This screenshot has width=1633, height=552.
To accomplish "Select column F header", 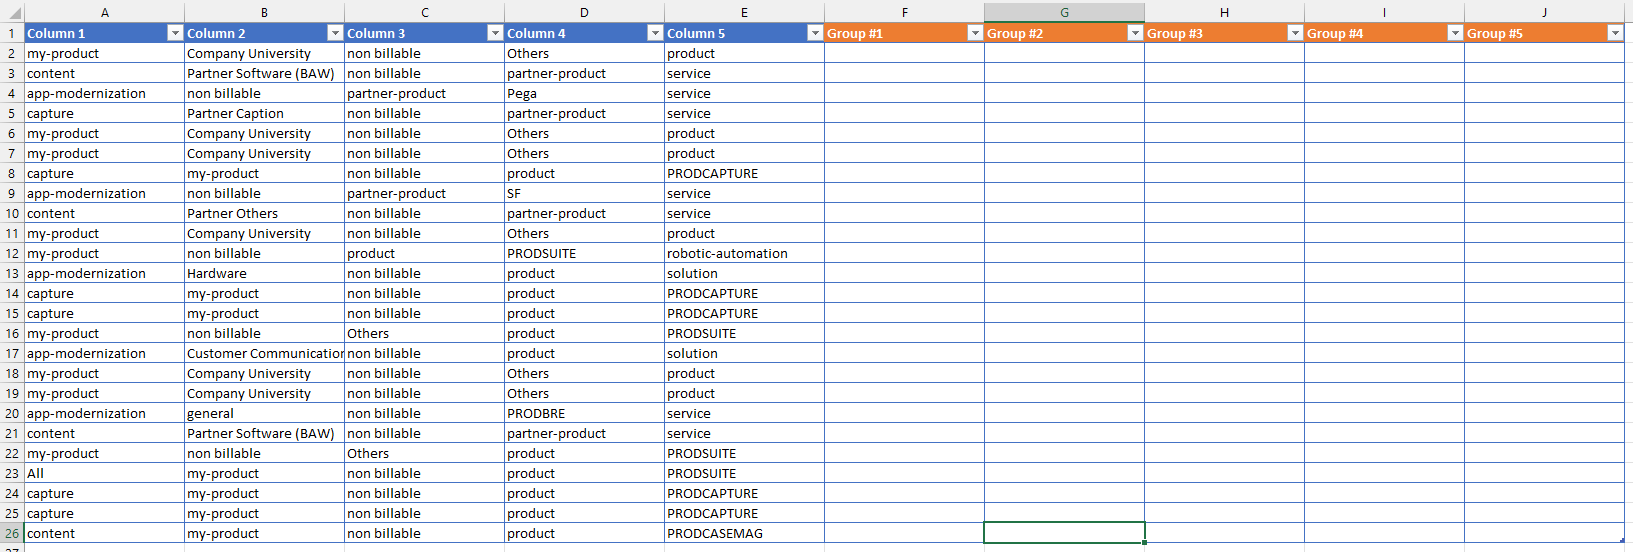I will pos(905,12).
